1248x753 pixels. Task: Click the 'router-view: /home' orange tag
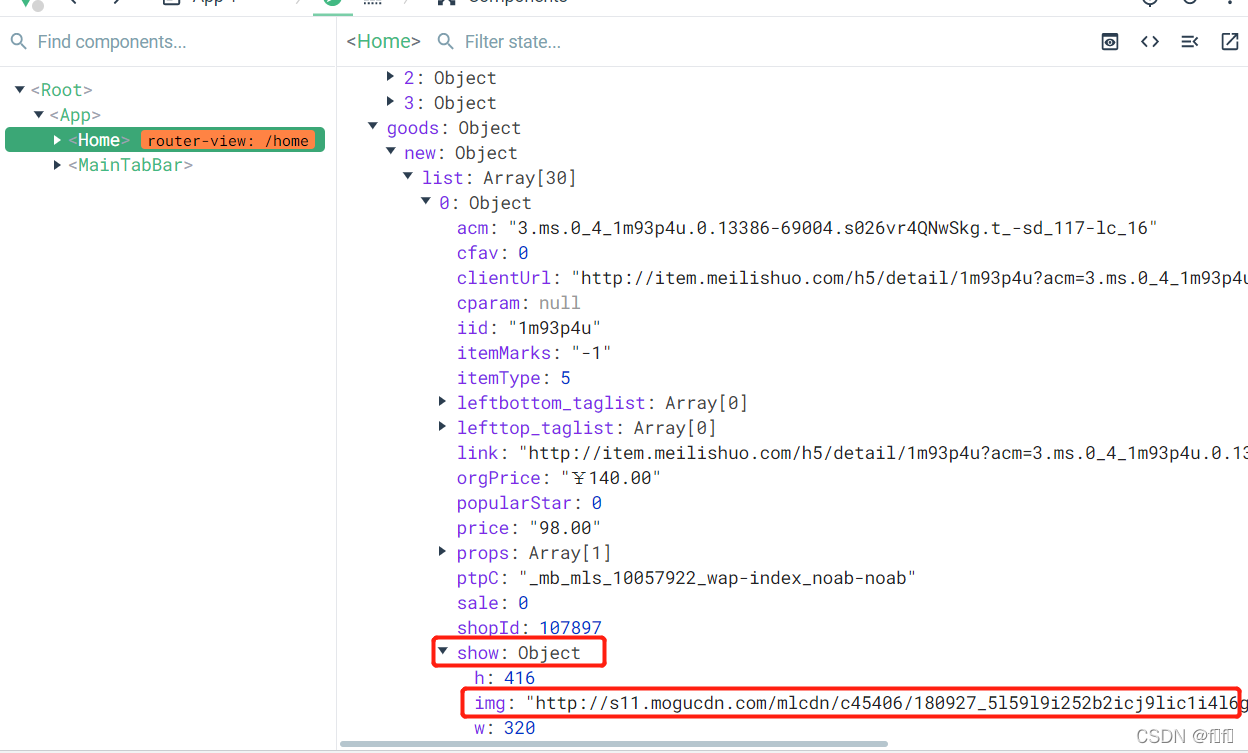228,140
